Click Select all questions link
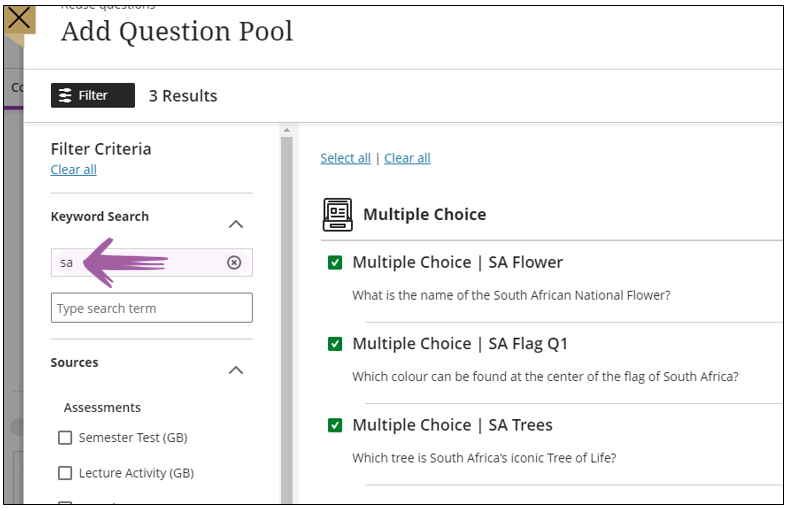Viewport: 789px width, 508px height. pyautogui.click(x=345, y=158)
